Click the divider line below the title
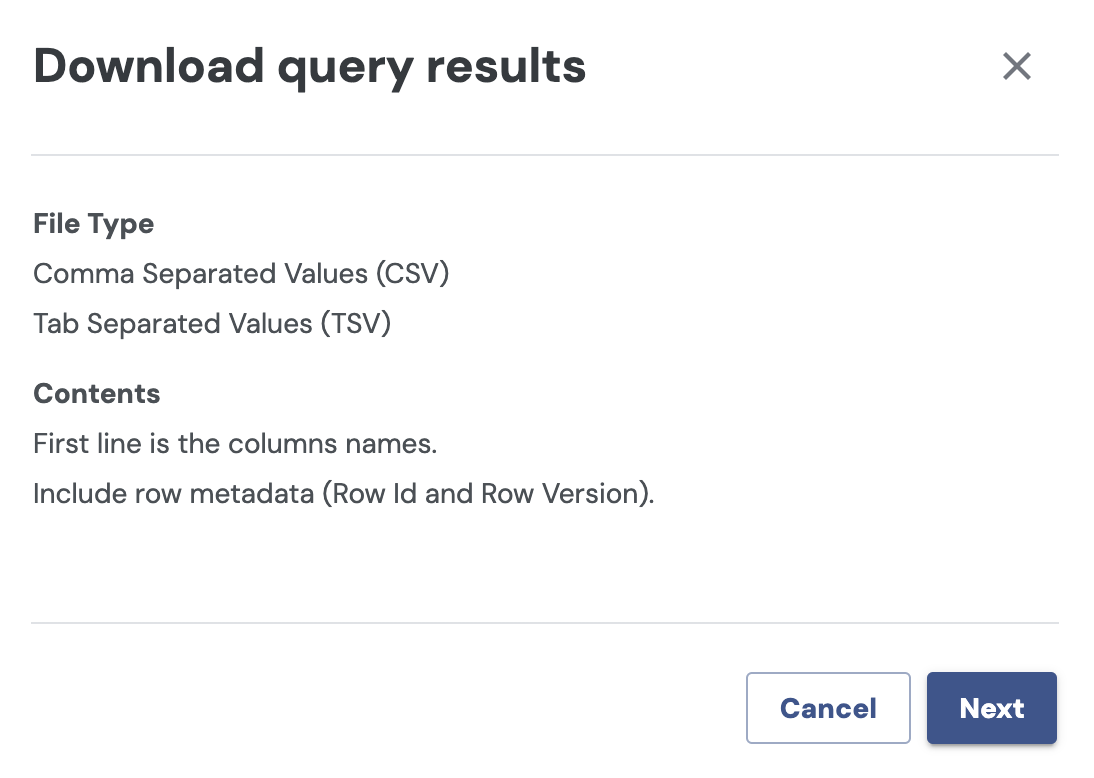The image size is (1094, 778). pos(544,155)
